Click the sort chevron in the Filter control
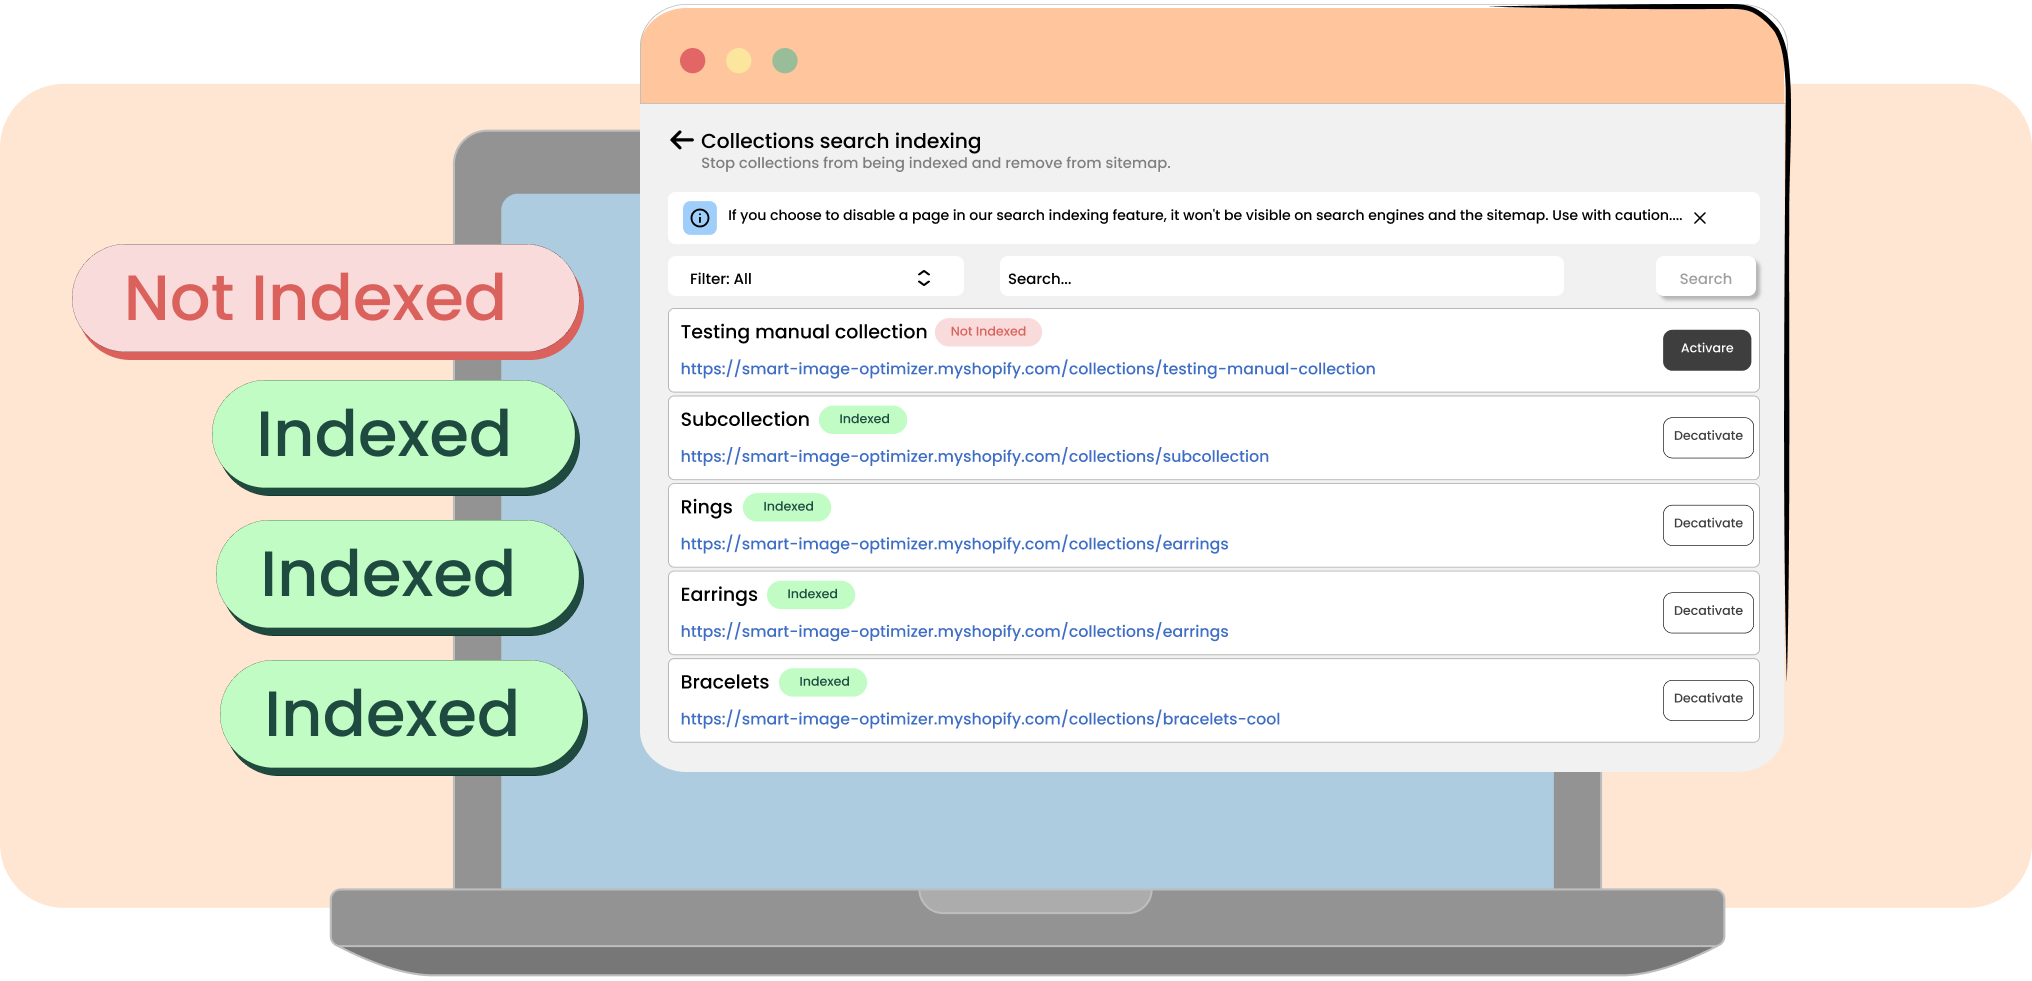Viewport: 2032px width, 981px height. tap(923, 277)
